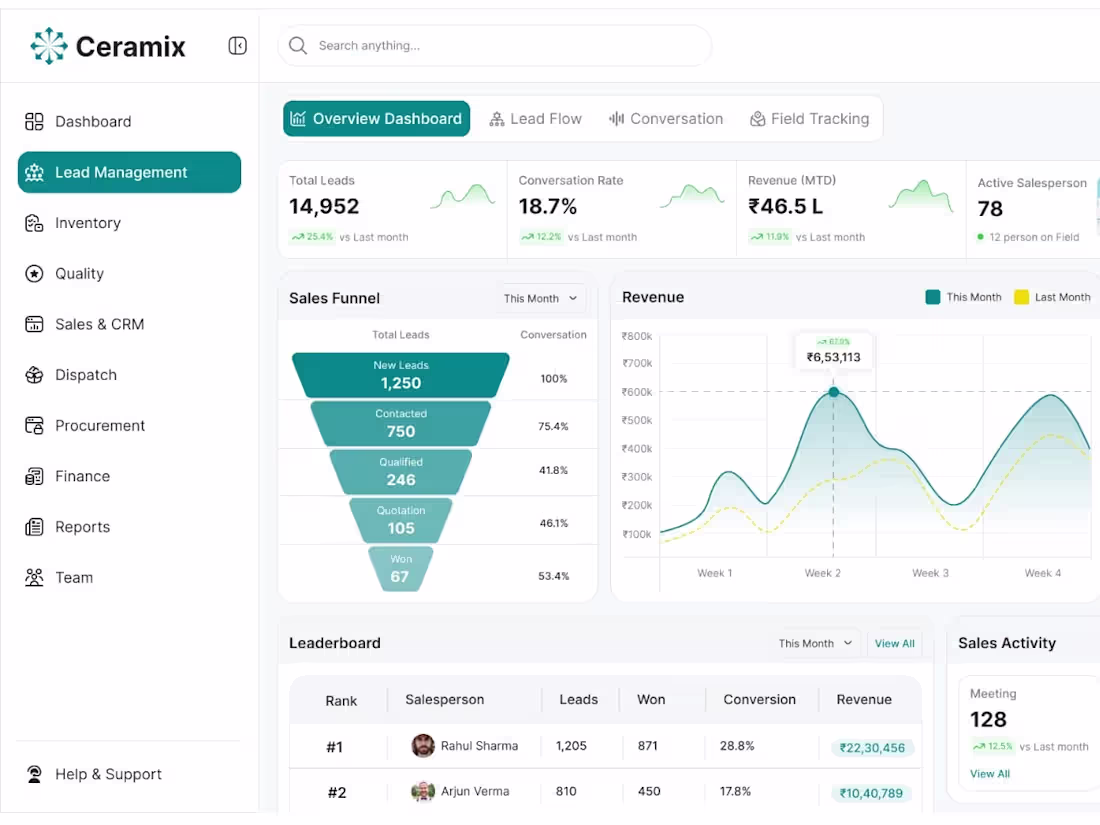1100x825 pixels.
Task: Click View All in Leaderboard header
Action: click(x=894, y=643)
